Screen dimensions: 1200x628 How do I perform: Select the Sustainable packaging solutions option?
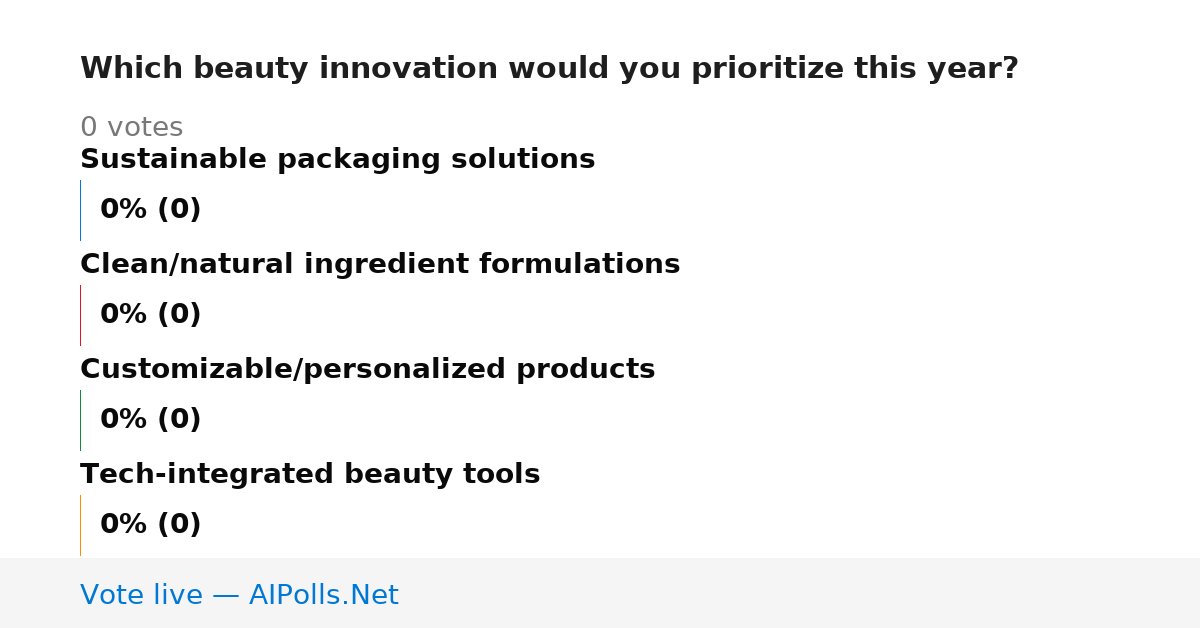(337, 159)
